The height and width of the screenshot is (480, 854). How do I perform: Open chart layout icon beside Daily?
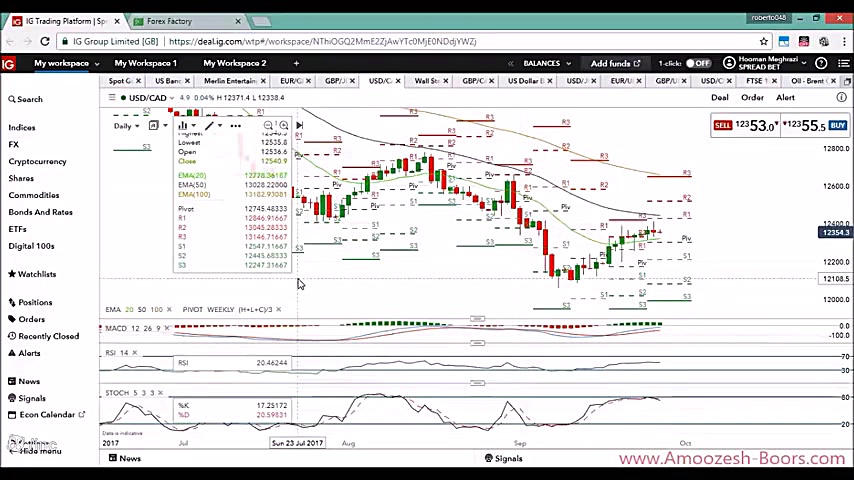tap(154, 125)
